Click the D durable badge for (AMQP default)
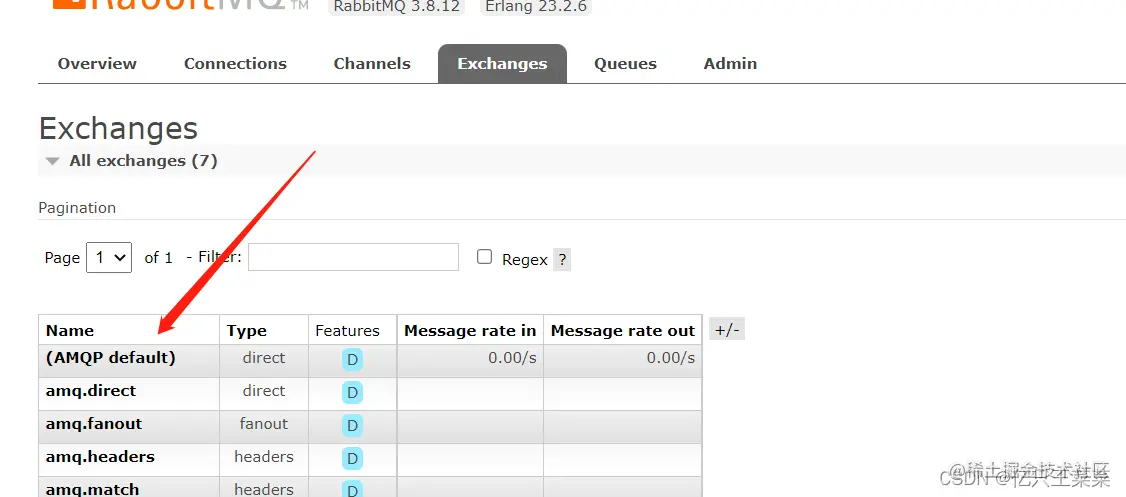 (352, 359)
